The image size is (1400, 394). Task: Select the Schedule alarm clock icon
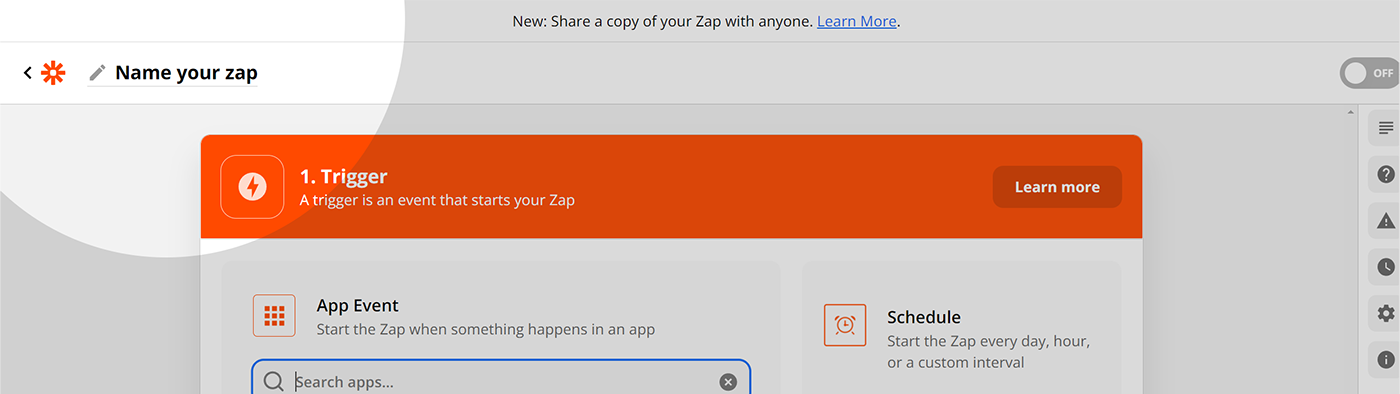pyautogui.click(x=845, y=325)
